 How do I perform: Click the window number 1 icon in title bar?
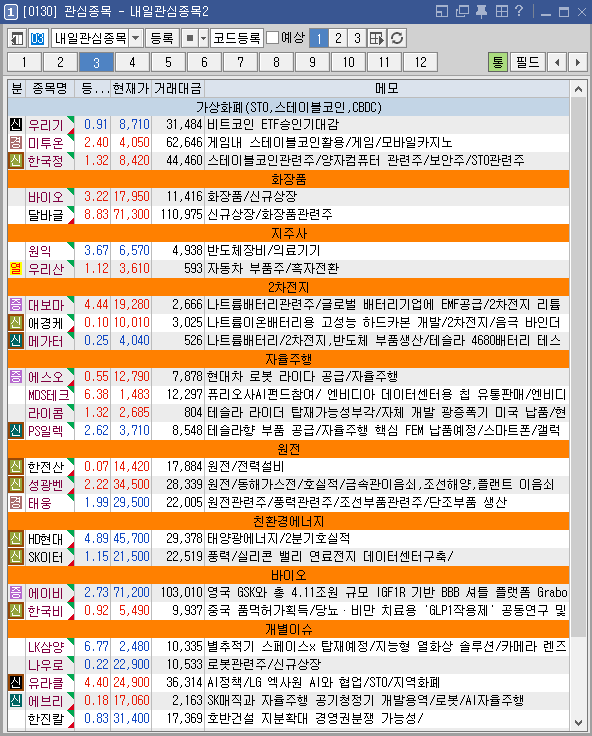11,11
